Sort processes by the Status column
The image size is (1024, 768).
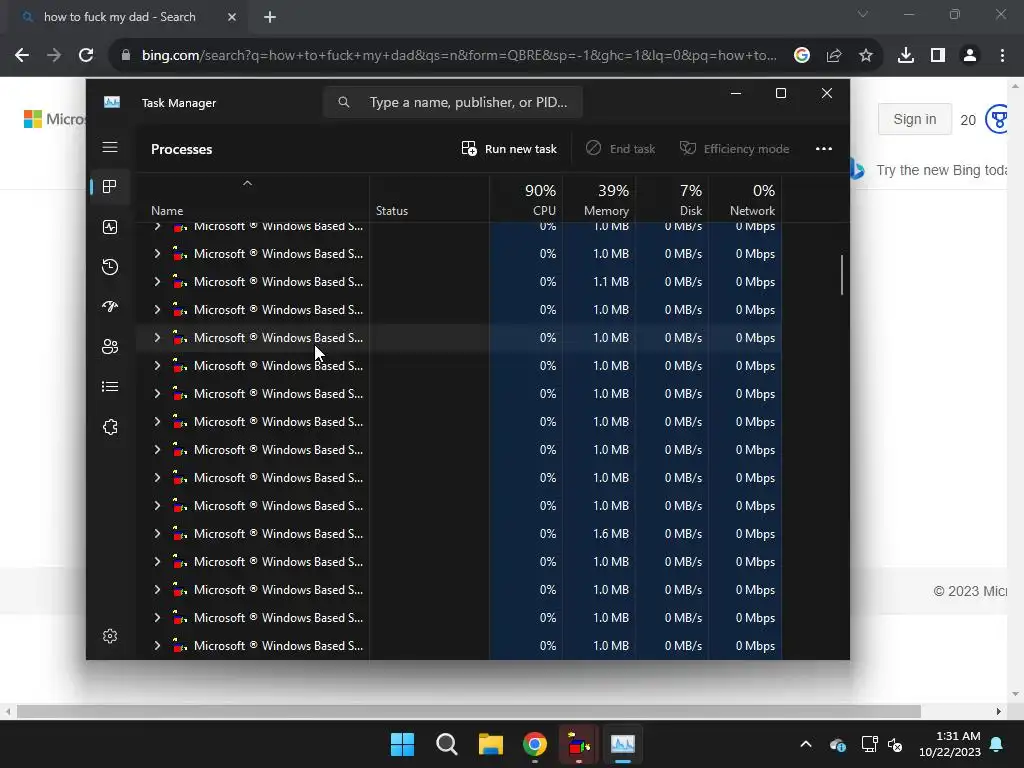coord(392,211)
